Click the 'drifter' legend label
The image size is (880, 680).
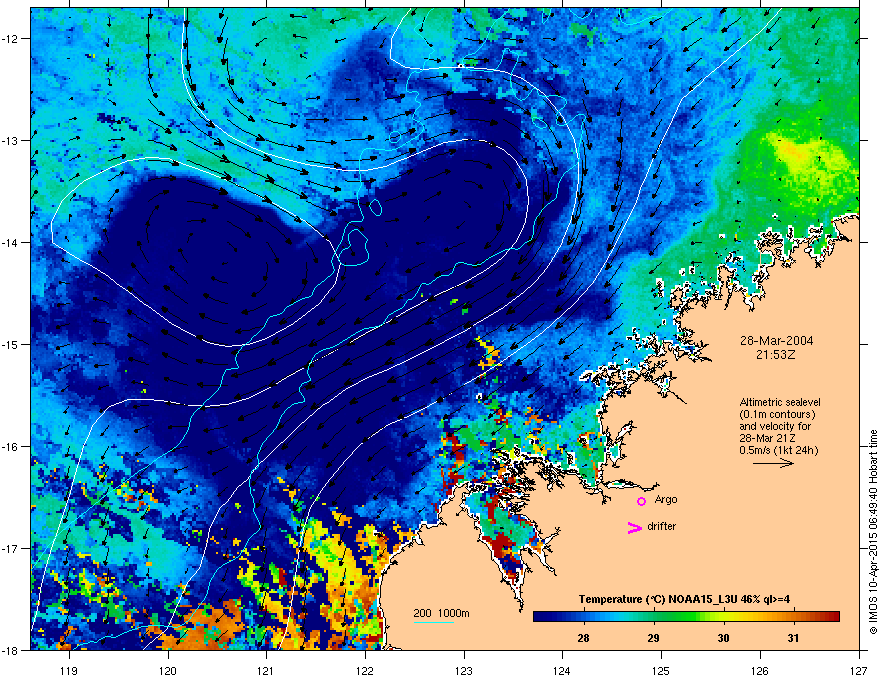coord(662,526)
